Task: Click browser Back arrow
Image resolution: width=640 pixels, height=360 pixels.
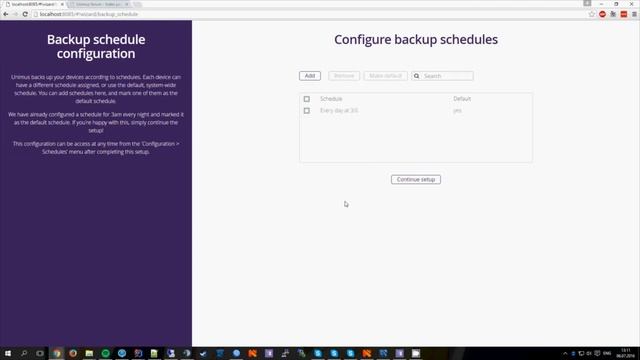Action: coord(6,14)
